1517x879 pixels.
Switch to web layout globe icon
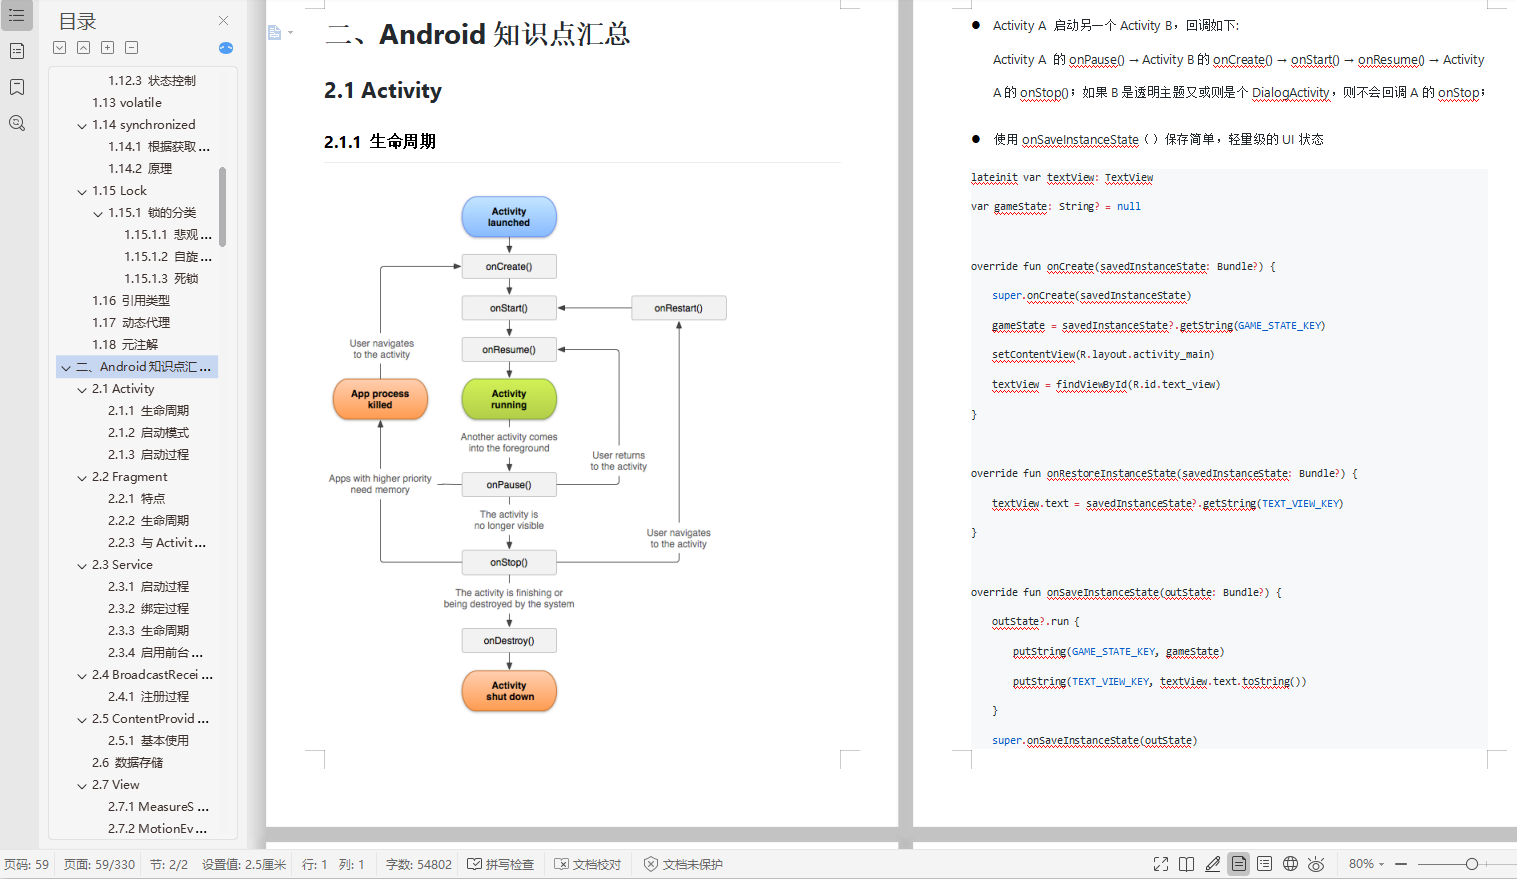click(1291, 864)
